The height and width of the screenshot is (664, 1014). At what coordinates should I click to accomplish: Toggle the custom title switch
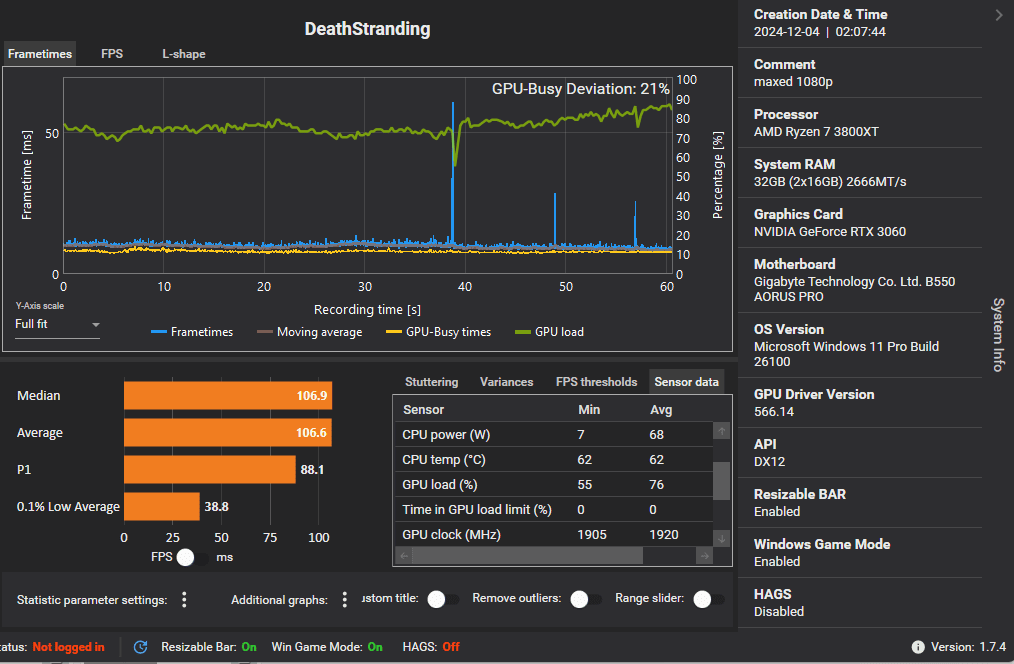444,599
